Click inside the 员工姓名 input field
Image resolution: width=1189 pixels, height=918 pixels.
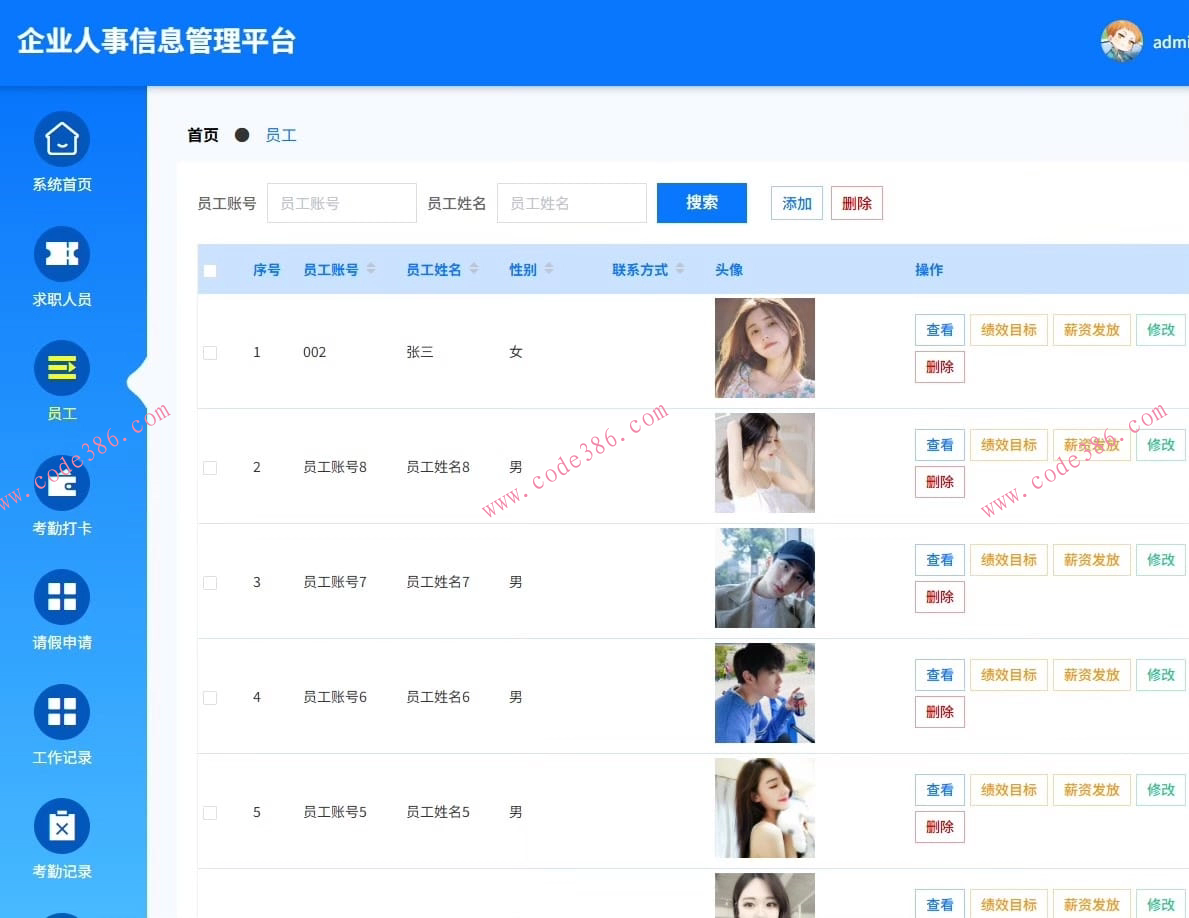pyautogui.click(x=571, y=202)
